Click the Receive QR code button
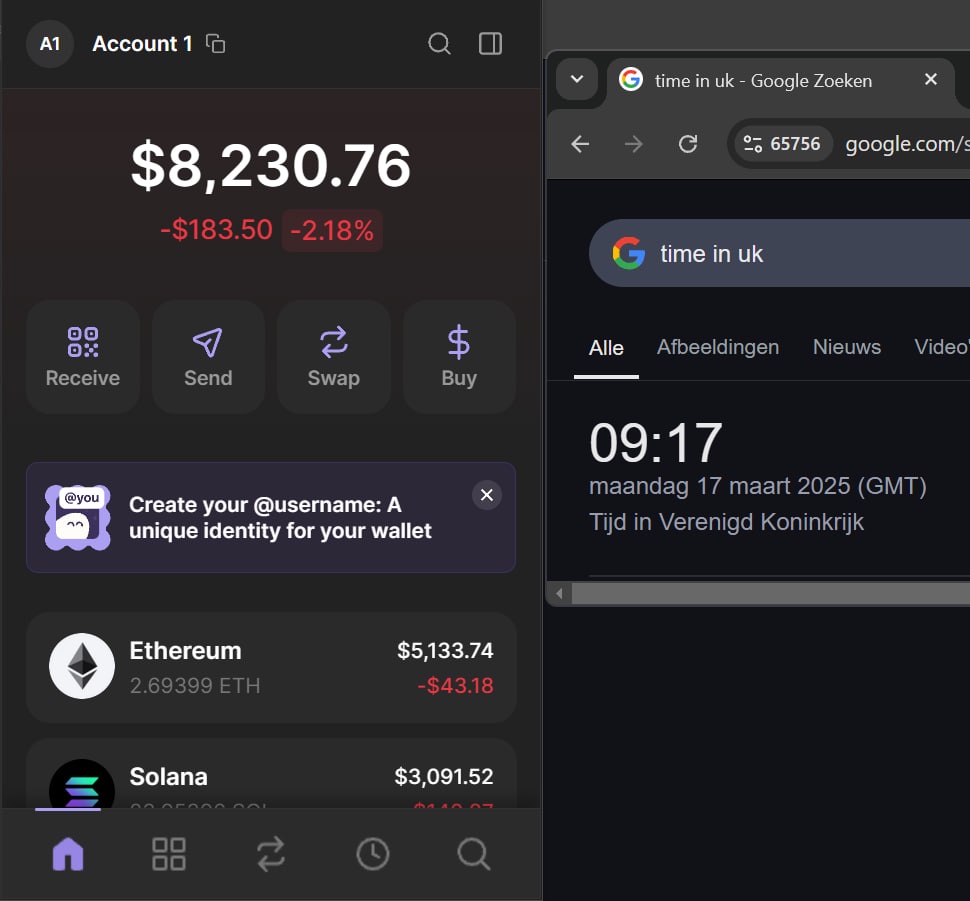Viewport: 970px width, 901px height. click(83, 357)
